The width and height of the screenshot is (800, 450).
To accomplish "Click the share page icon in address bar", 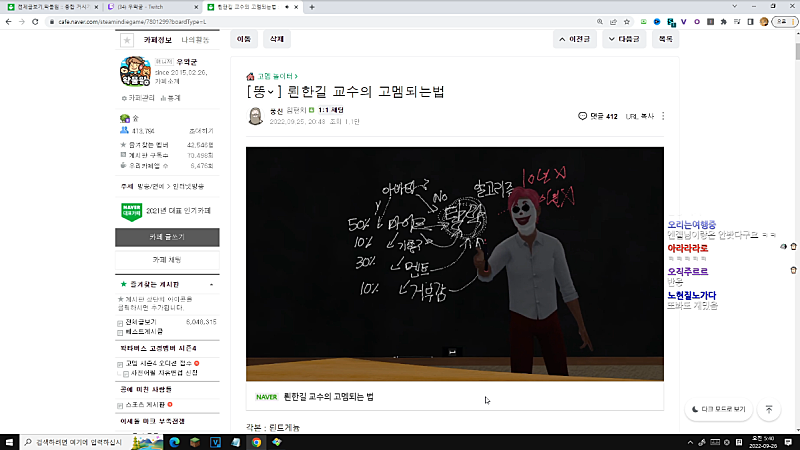I will coord(613,22).
